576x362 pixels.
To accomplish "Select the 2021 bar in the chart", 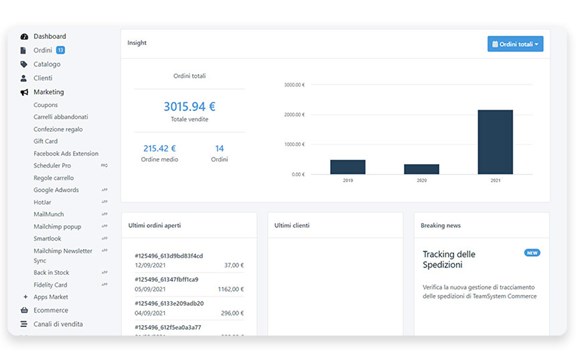I will click(495, 142).
